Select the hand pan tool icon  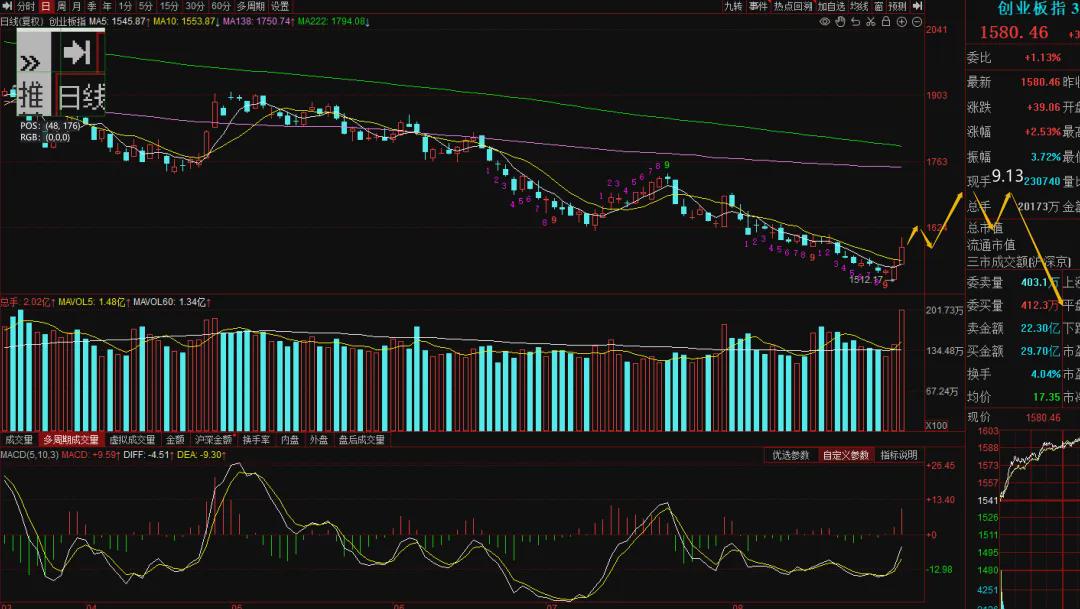[840, 22]
